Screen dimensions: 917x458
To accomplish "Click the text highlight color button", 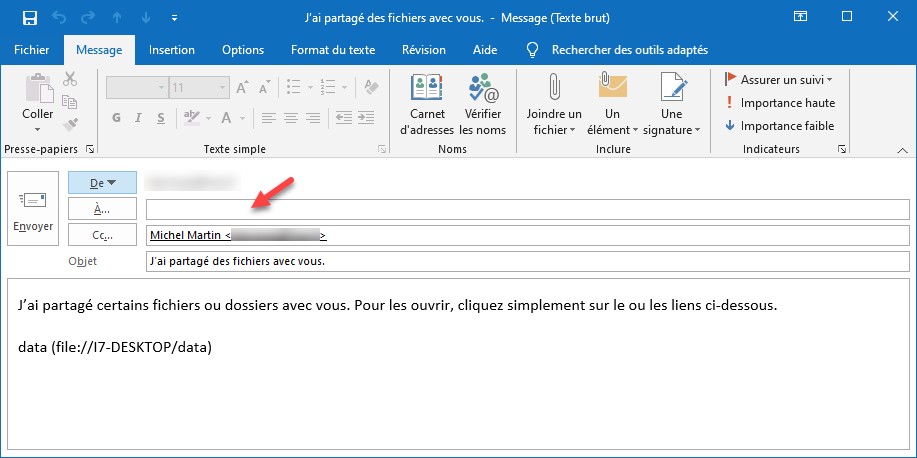I will (x=191, y=118).
